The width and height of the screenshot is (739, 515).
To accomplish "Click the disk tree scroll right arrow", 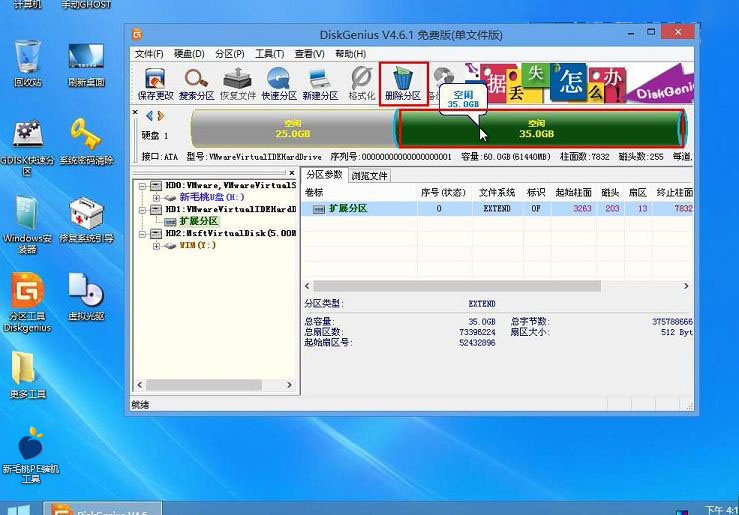I will (289, 385).
